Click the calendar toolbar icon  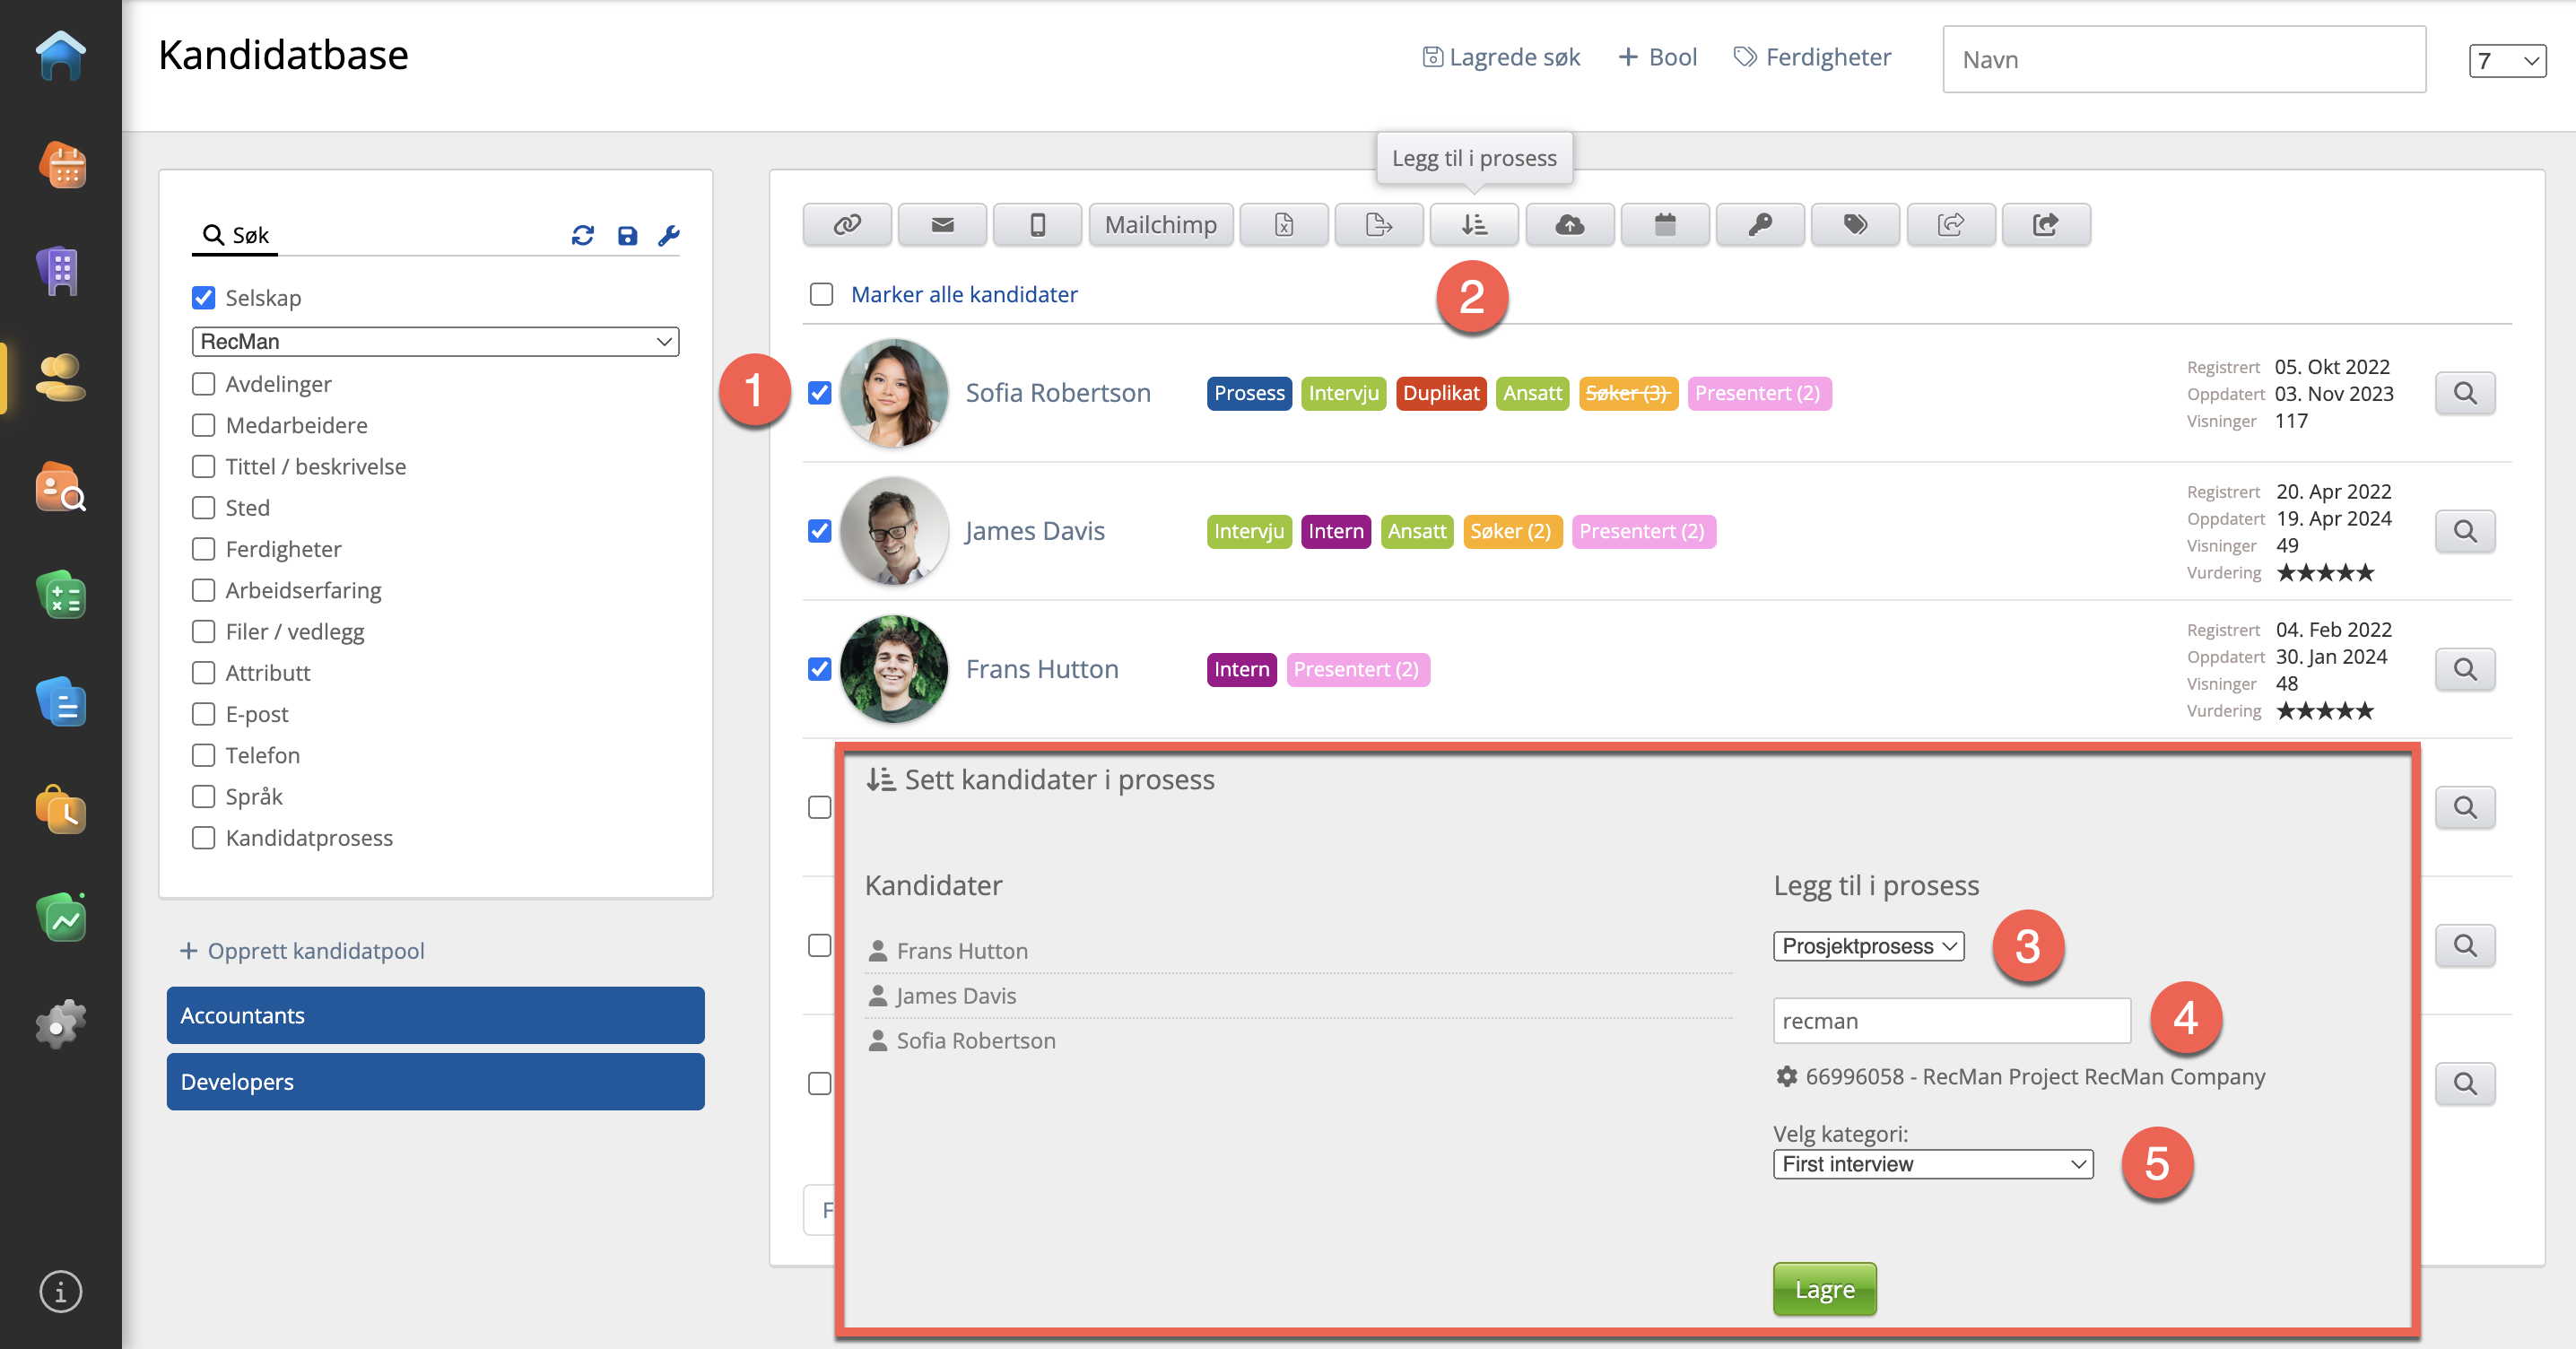1664,224
